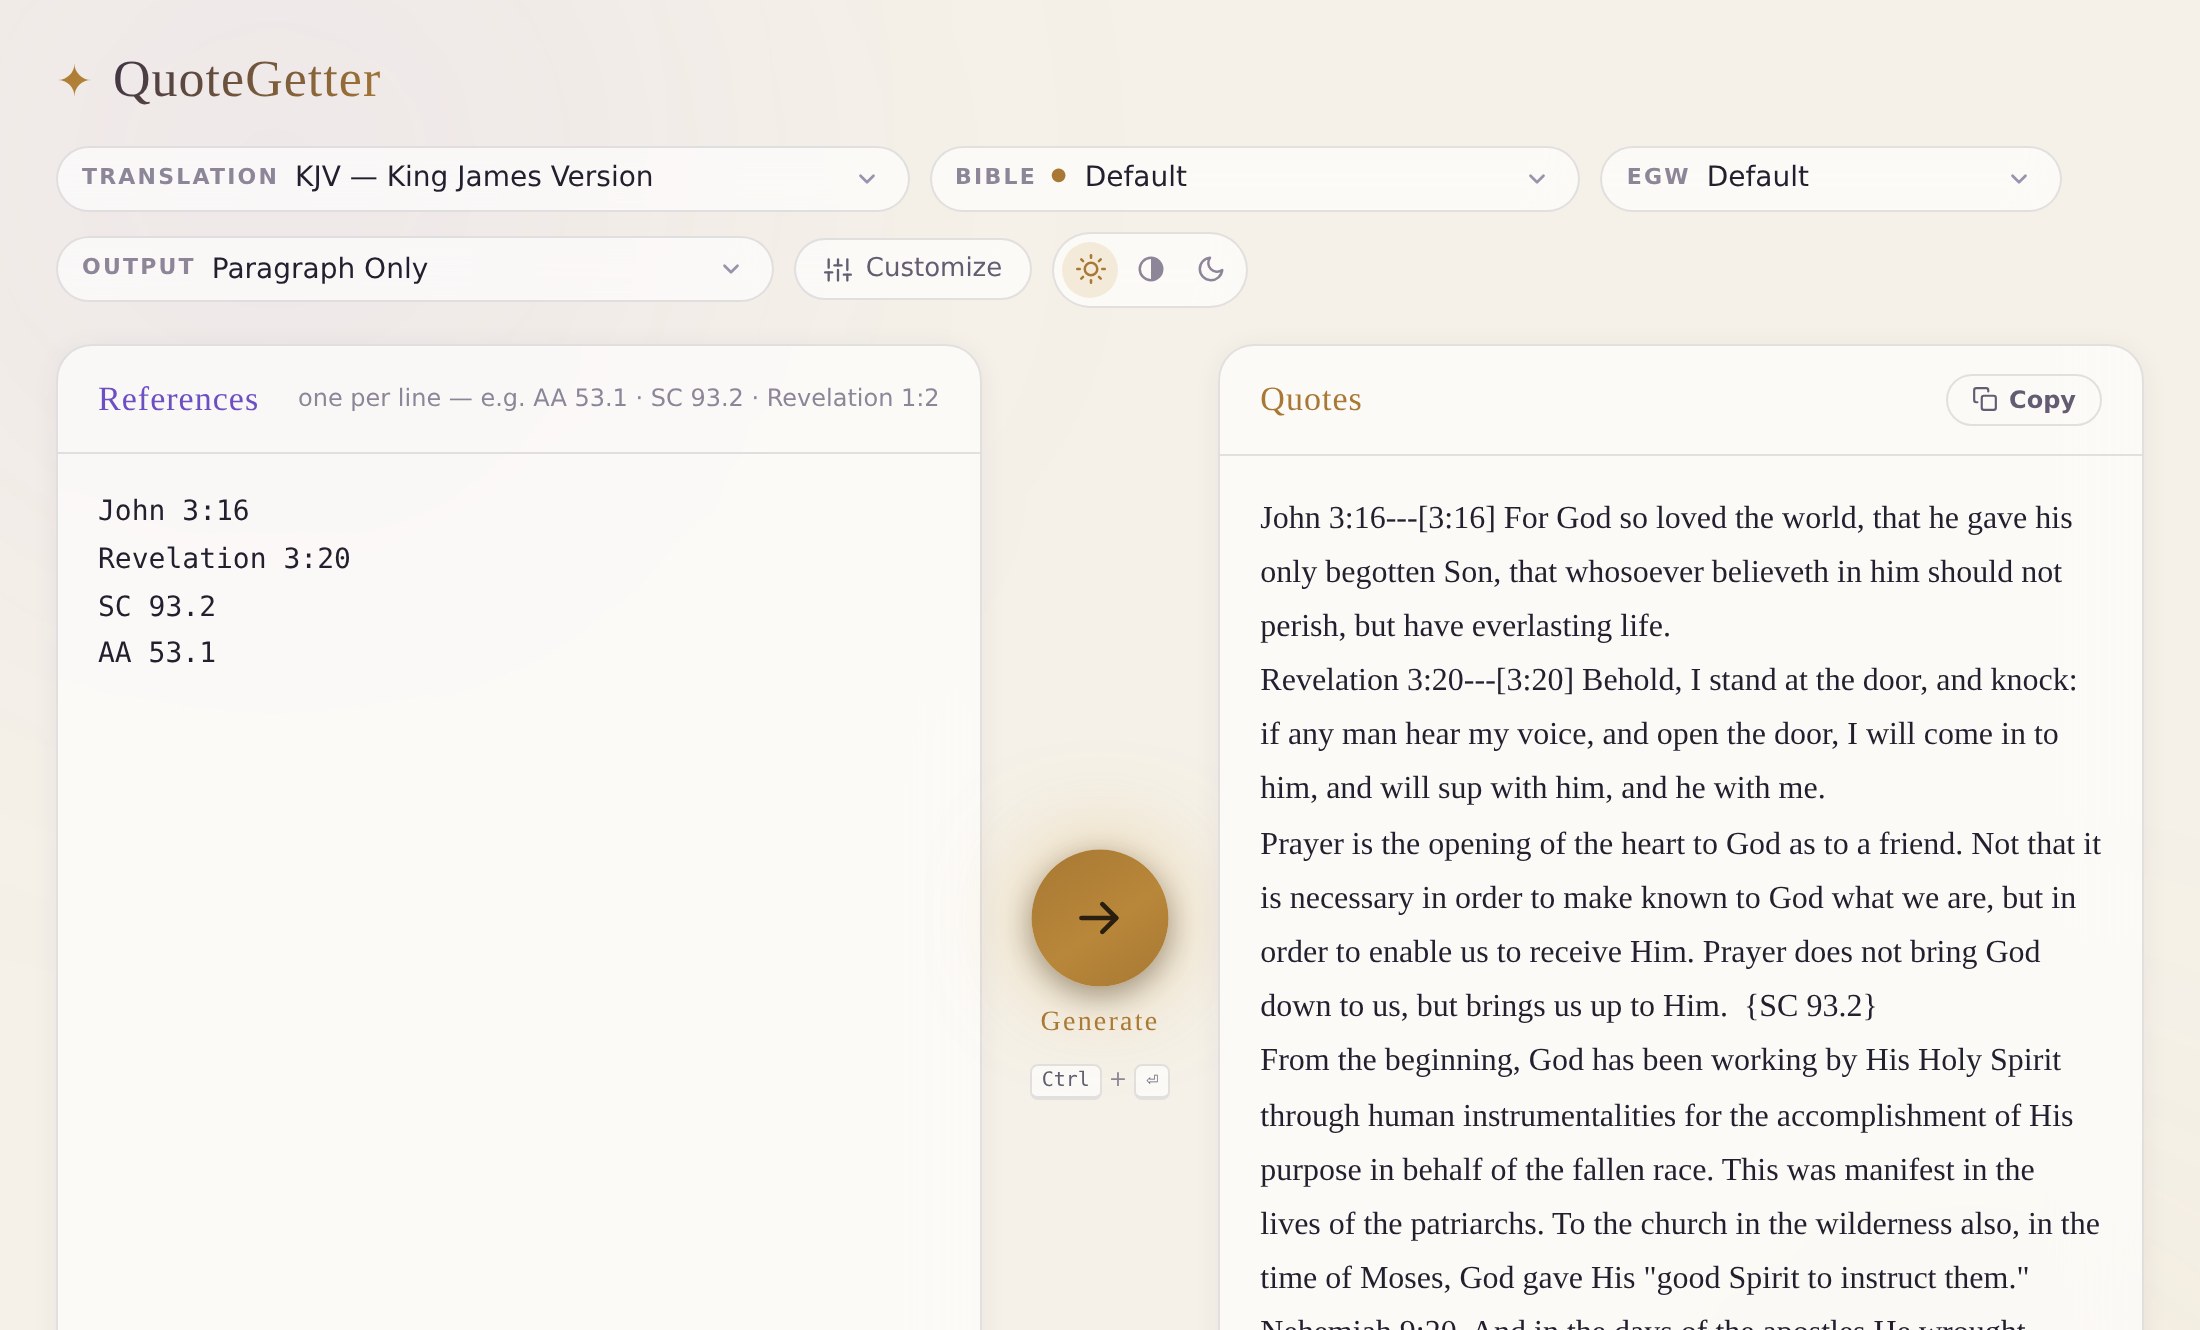Click the copy icon in Quotes panel
This screenshot has width=2200, height=1330.
pos(1984,399)
